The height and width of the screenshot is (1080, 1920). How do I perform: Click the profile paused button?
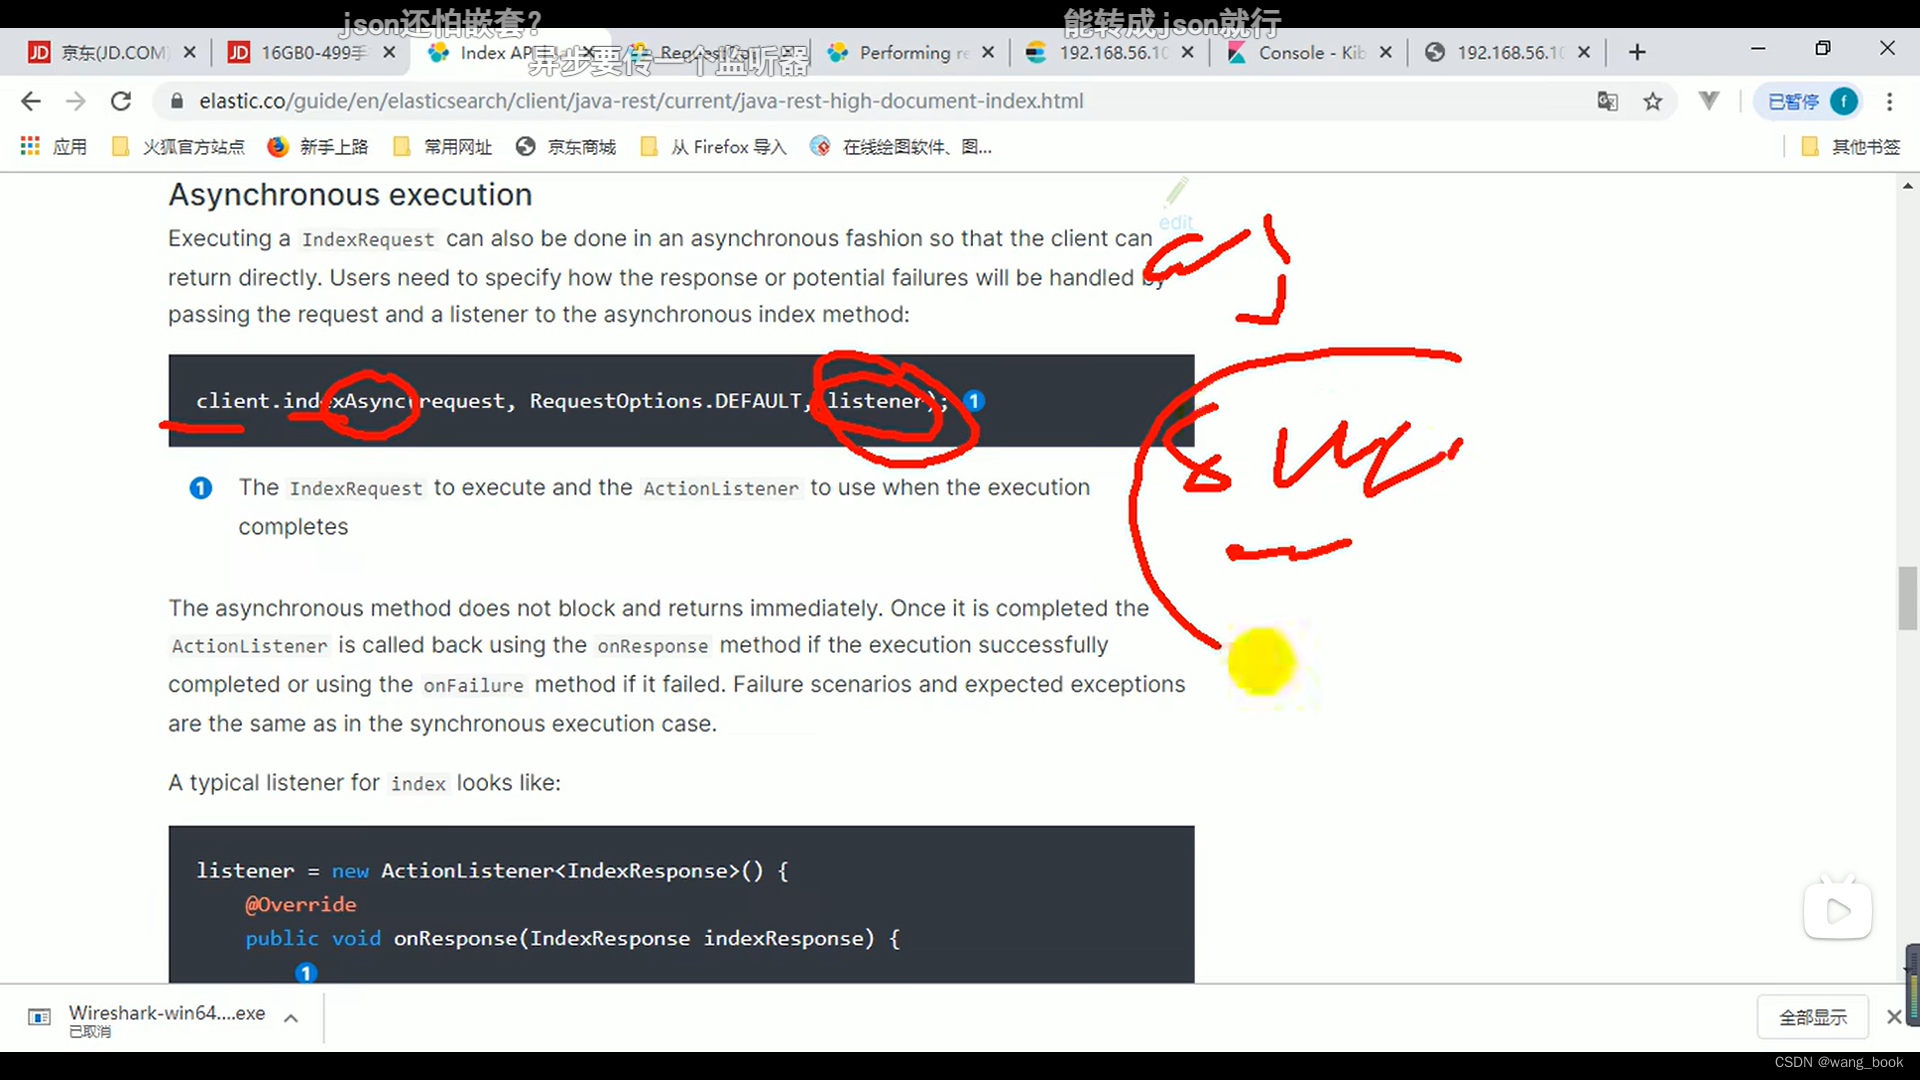[x=1808, y=101]
